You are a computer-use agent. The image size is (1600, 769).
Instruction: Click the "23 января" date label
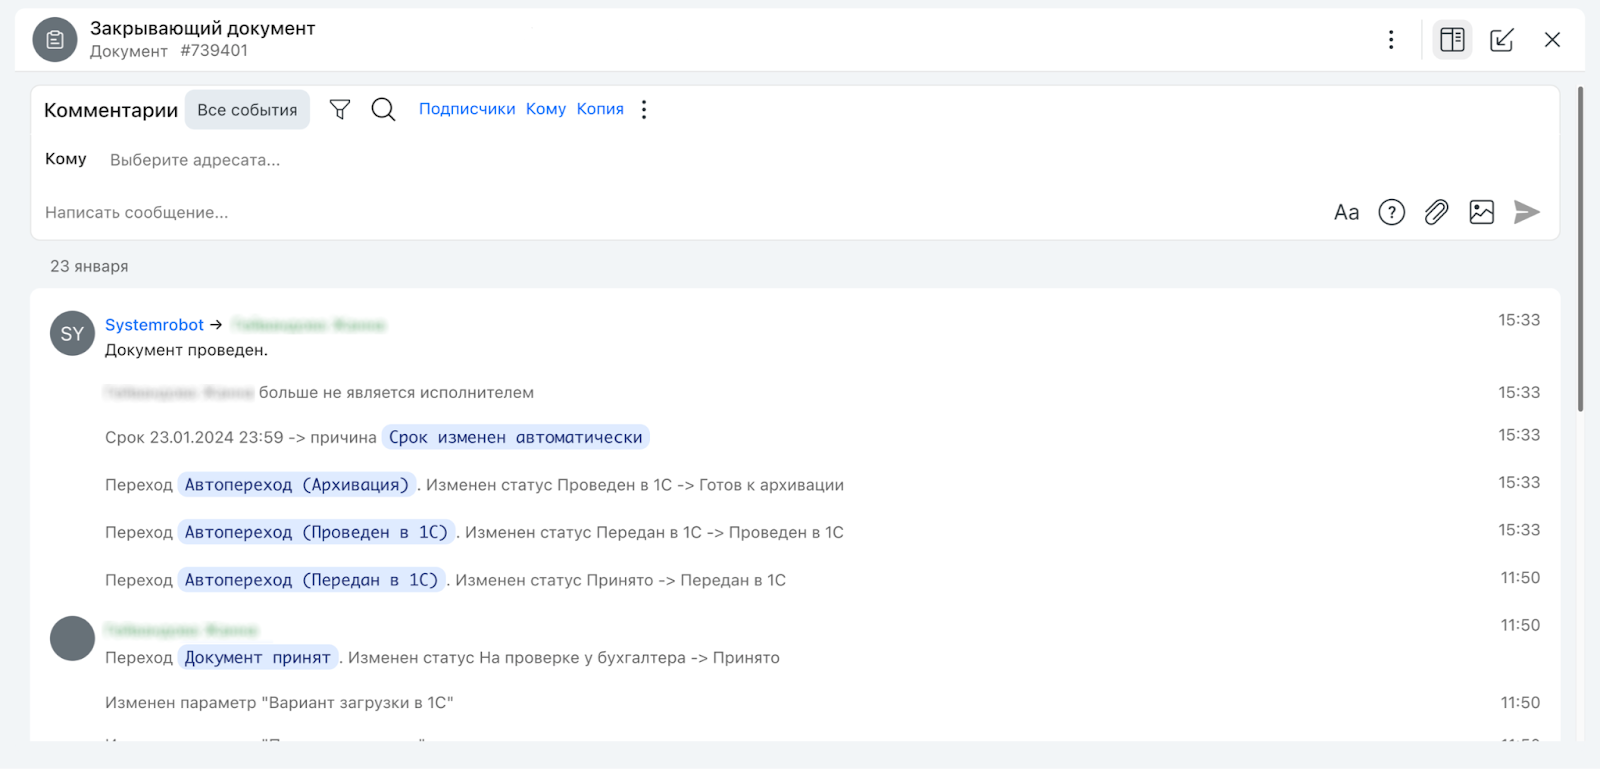pyautogui.click(x=89, y=266)
